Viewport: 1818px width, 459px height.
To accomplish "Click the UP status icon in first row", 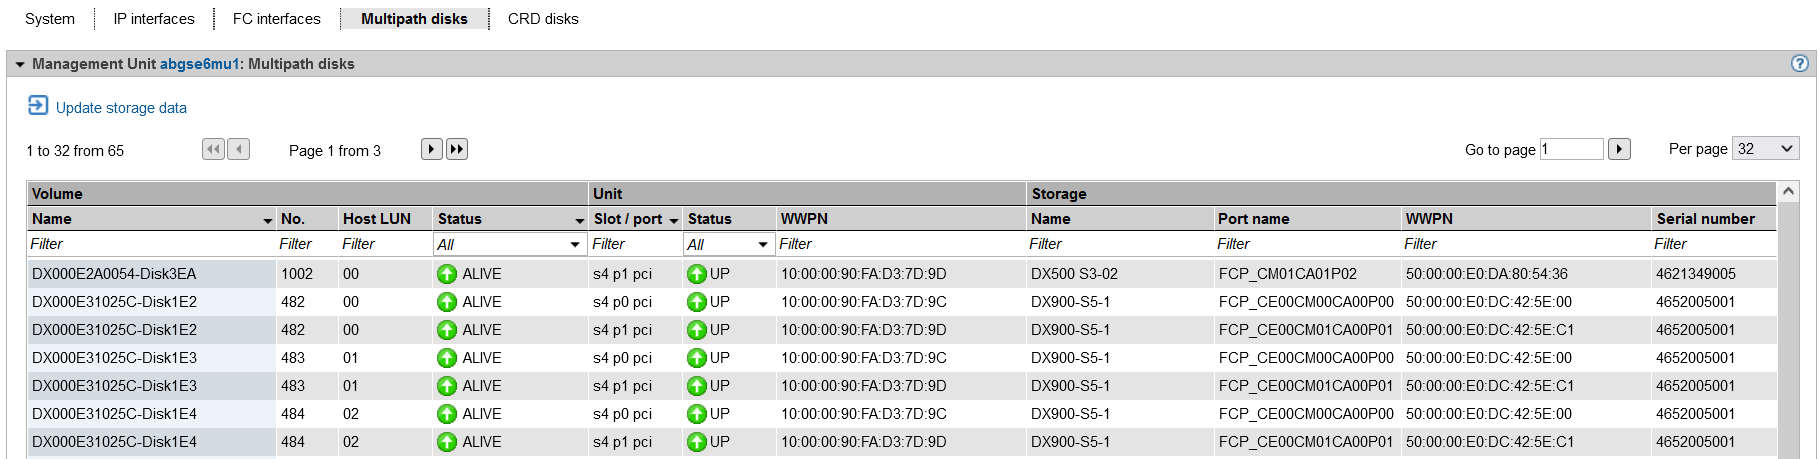I will coord(697,274).
